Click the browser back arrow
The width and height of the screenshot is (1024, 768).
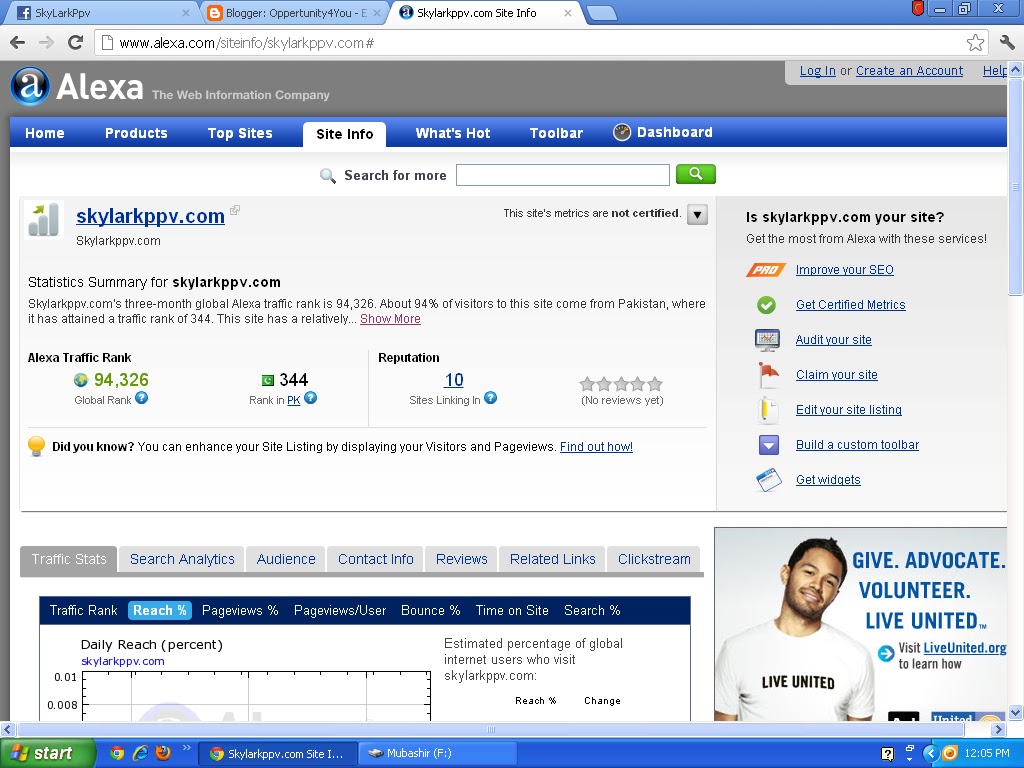point(18,43)
